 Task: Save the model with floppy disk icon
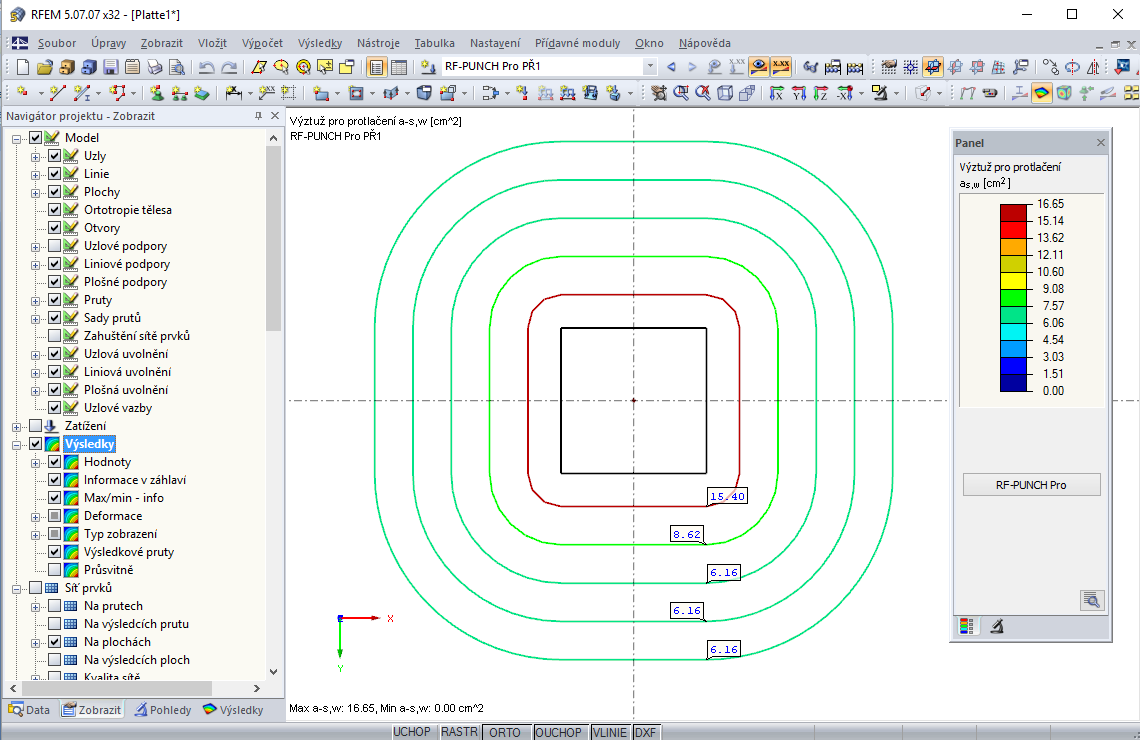[111, 68]
